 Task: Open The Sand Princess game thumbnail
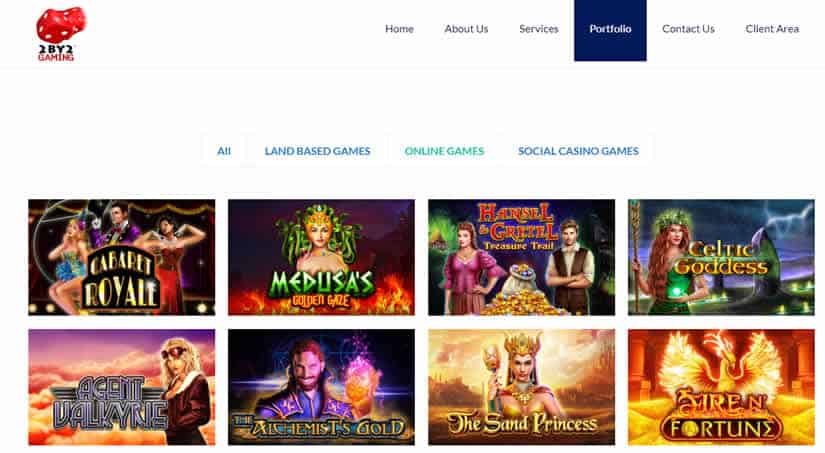pos(521,387)
